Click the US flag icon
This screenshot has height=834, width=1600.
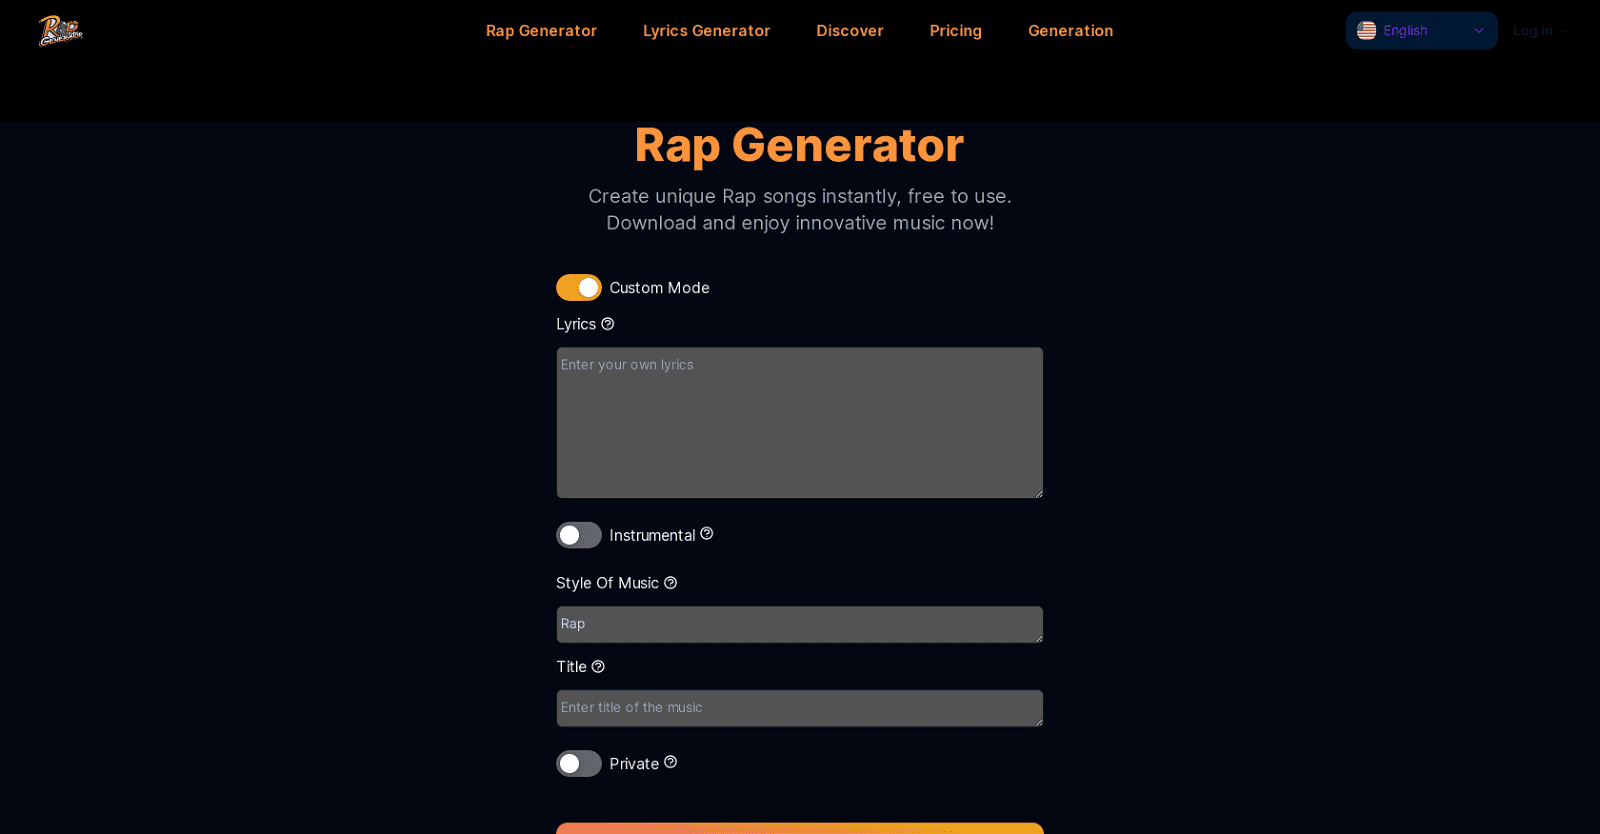pos(1368,30)
